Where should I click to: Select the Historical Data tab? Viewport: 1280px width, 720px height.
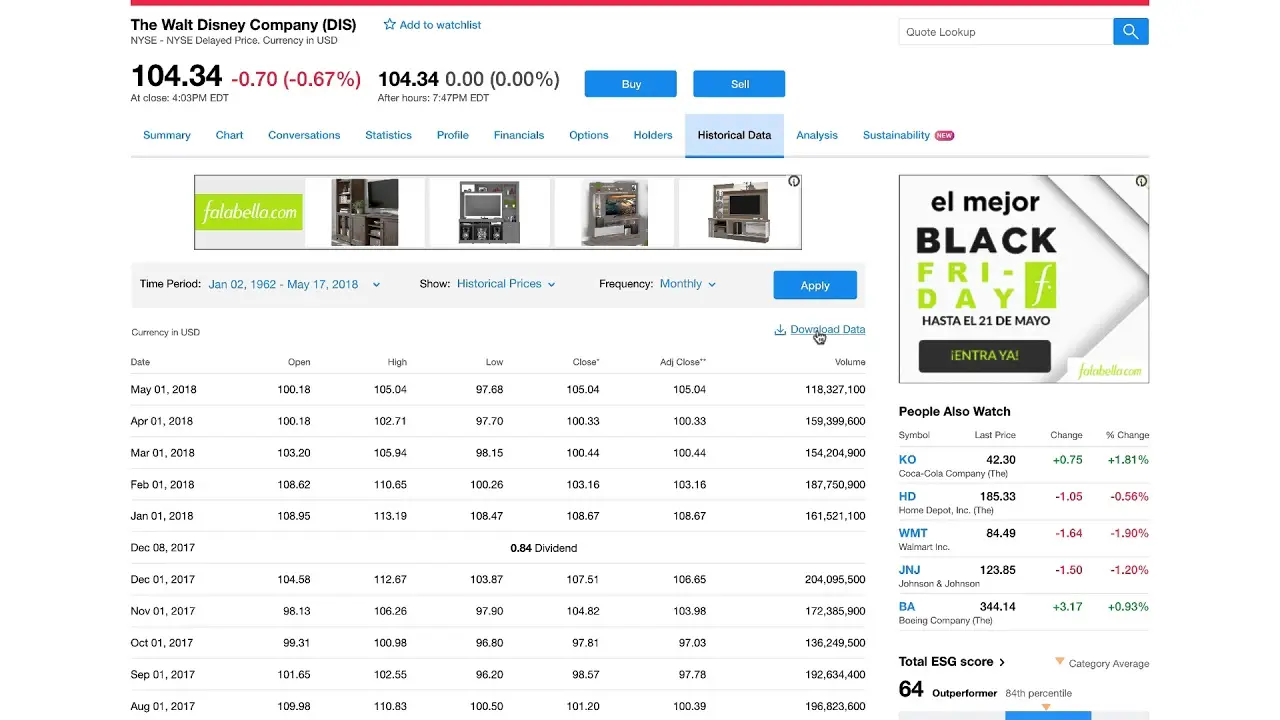[x=734, y=135]
